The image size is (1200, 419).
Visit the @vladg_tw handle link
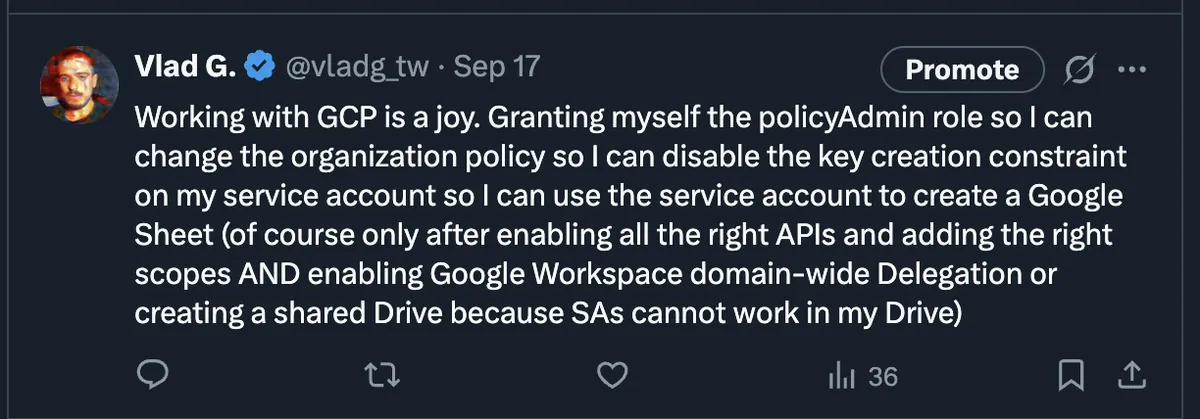(358, 67)
